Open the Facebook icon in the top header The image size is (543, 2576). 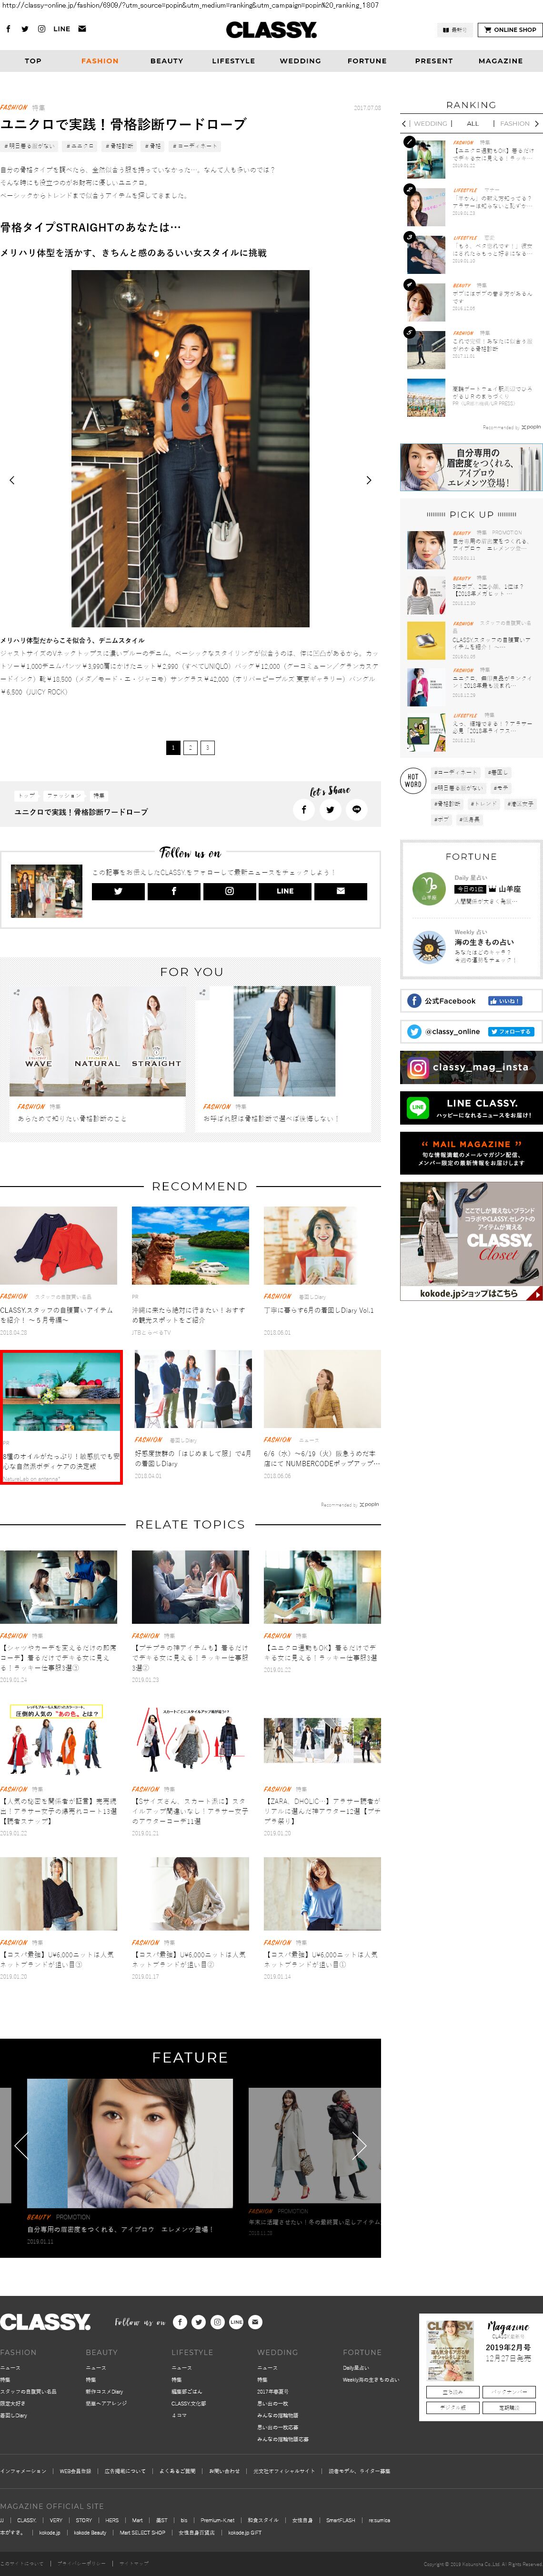pyautogui.click(x=9, y=29)
